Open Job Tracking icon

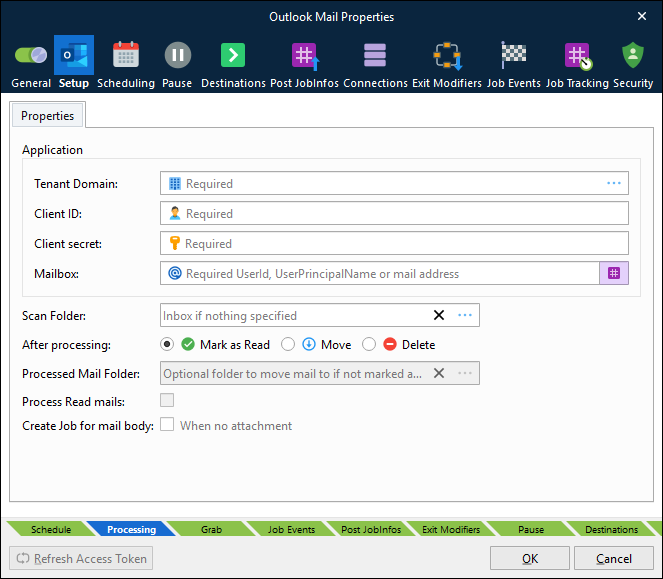pos(578,56)
